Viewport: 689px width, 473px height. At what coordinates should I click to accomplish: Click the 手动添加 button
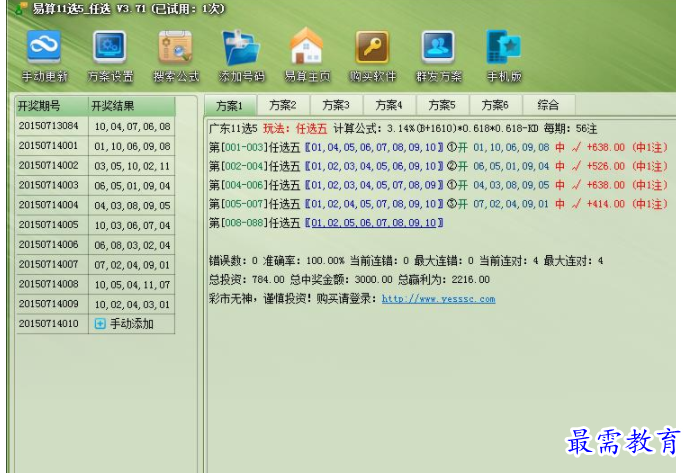pos(124,324)
